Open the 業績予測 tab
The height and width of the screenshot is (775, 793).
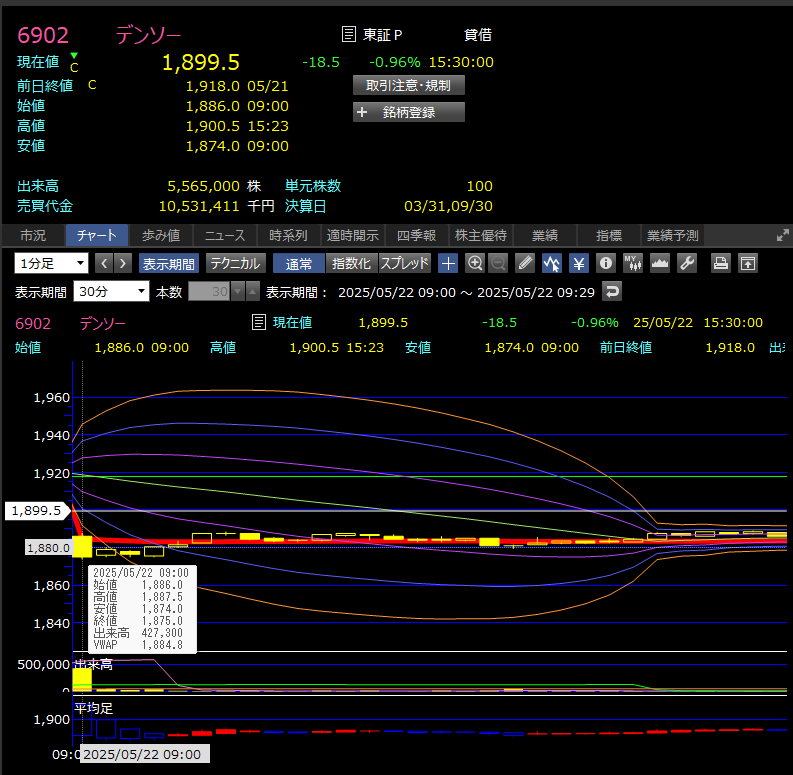point(673,235)
